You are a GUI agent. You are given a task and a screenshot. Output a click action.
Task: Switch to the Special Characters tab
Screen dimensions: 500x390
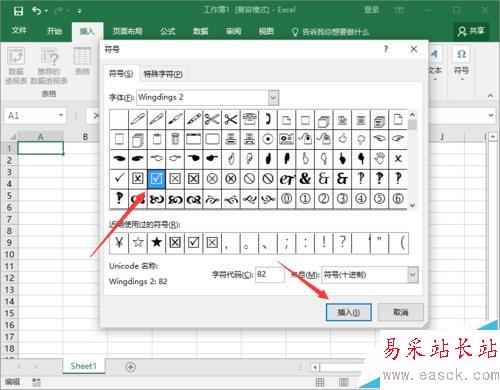[x=163, y=74]
